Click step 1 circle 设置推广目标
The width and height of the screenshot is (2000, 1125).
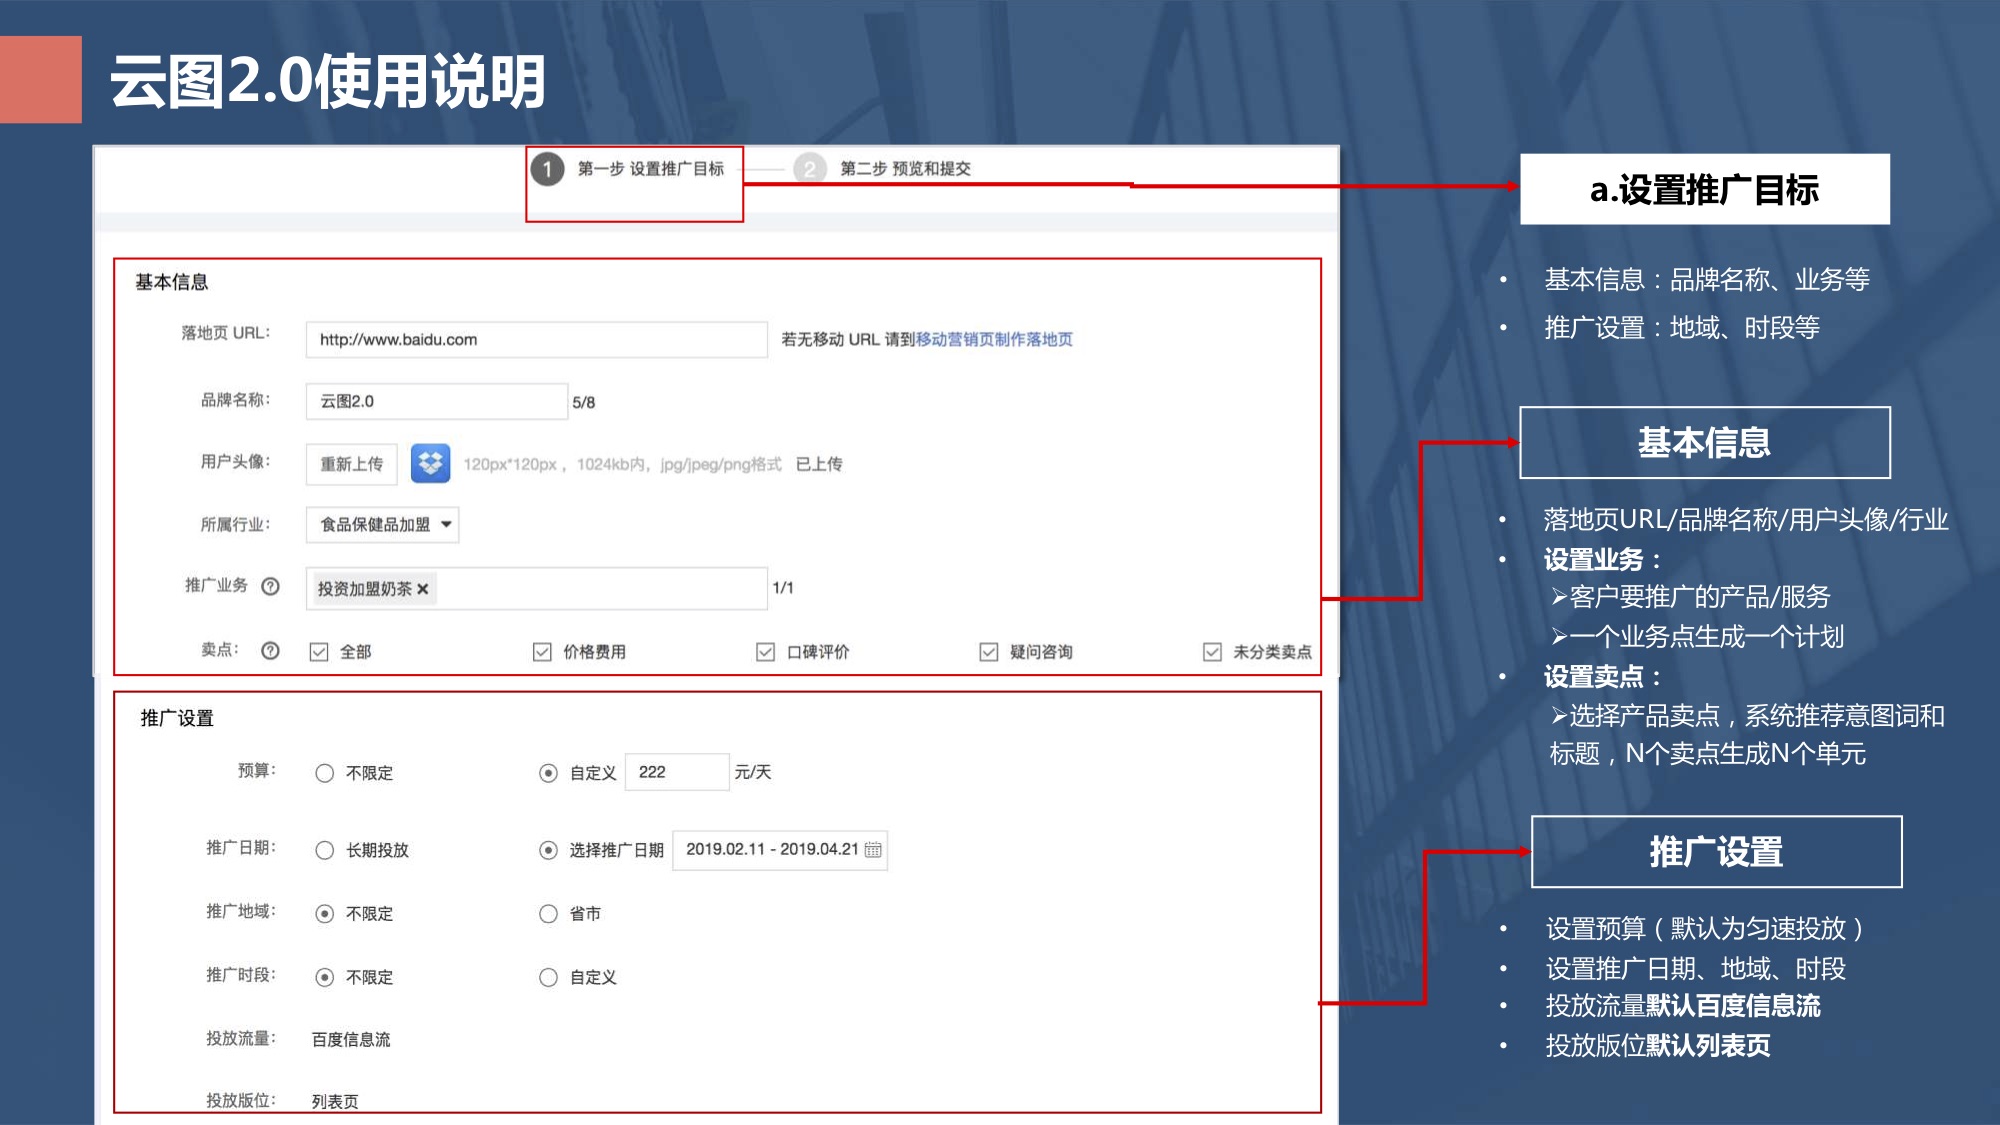pyautogui.click(x=547, y=169)
